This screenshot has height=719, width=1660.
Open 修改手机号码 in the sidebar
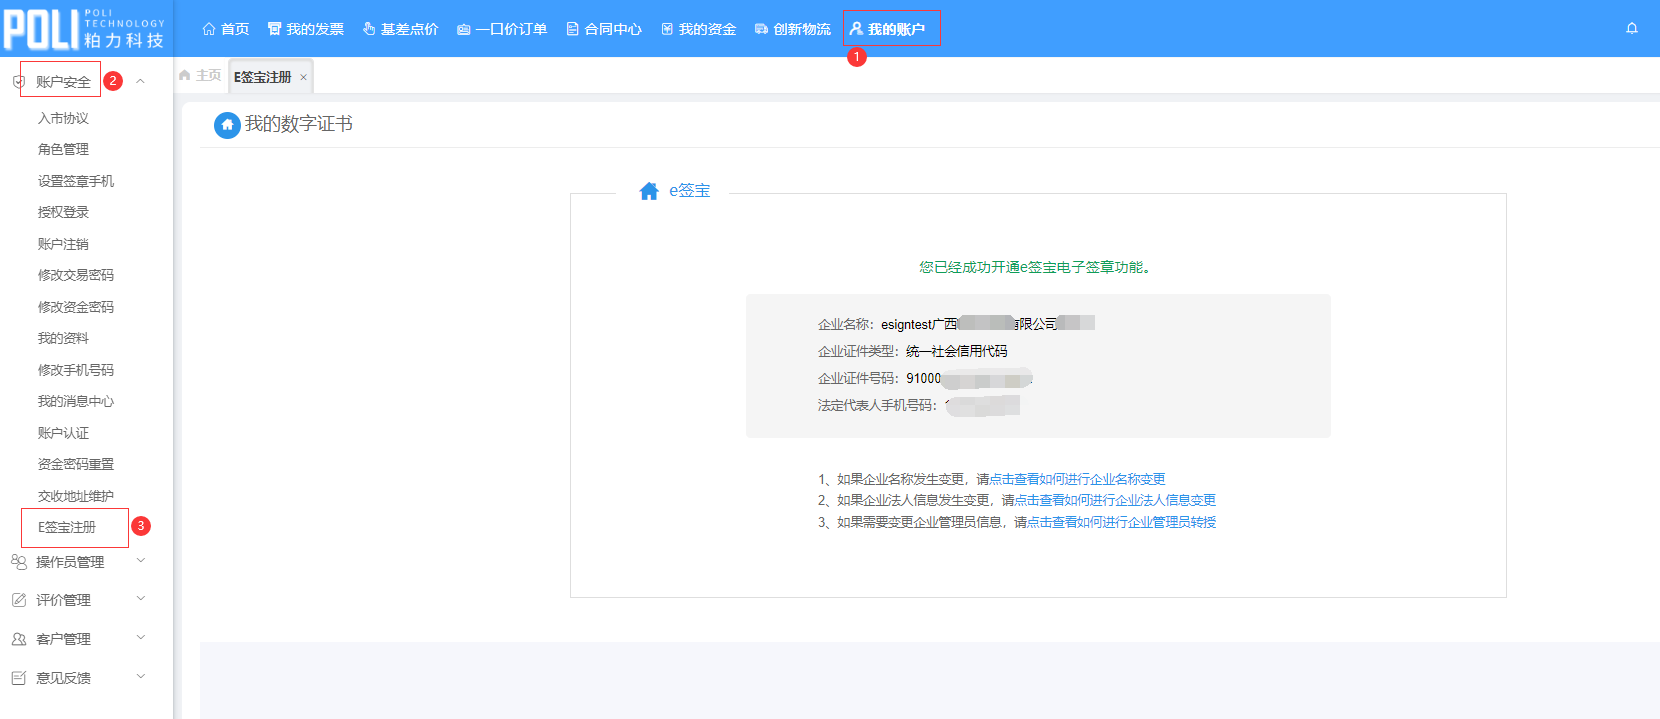click(76, 370)
